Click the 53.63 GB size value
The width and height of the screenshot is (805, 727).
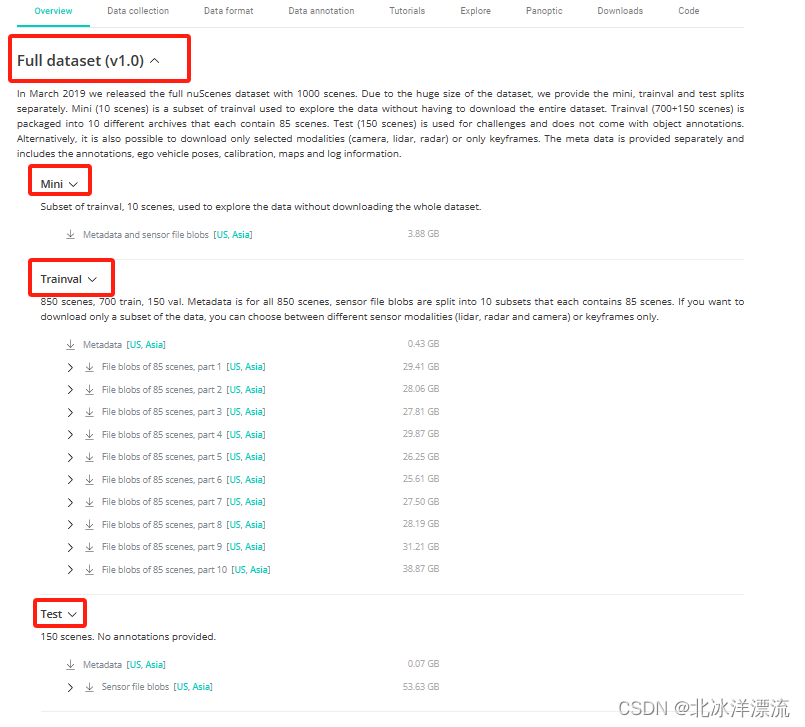(421, 687)
